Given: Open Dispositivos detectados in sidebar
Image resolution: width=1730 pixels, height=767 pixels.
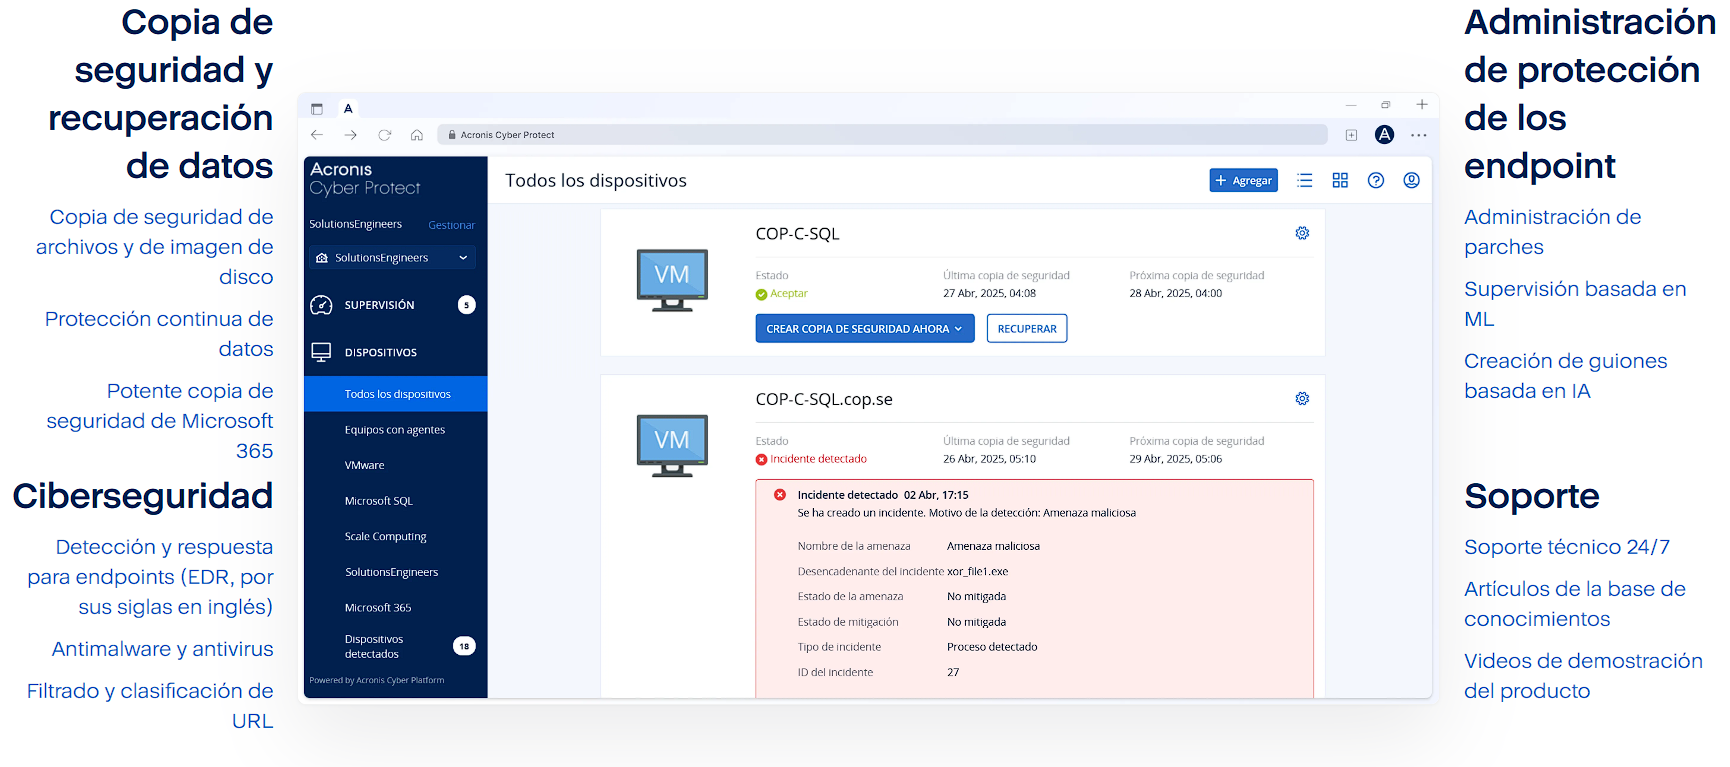Looking at the screenshot, I should [374, 646].
